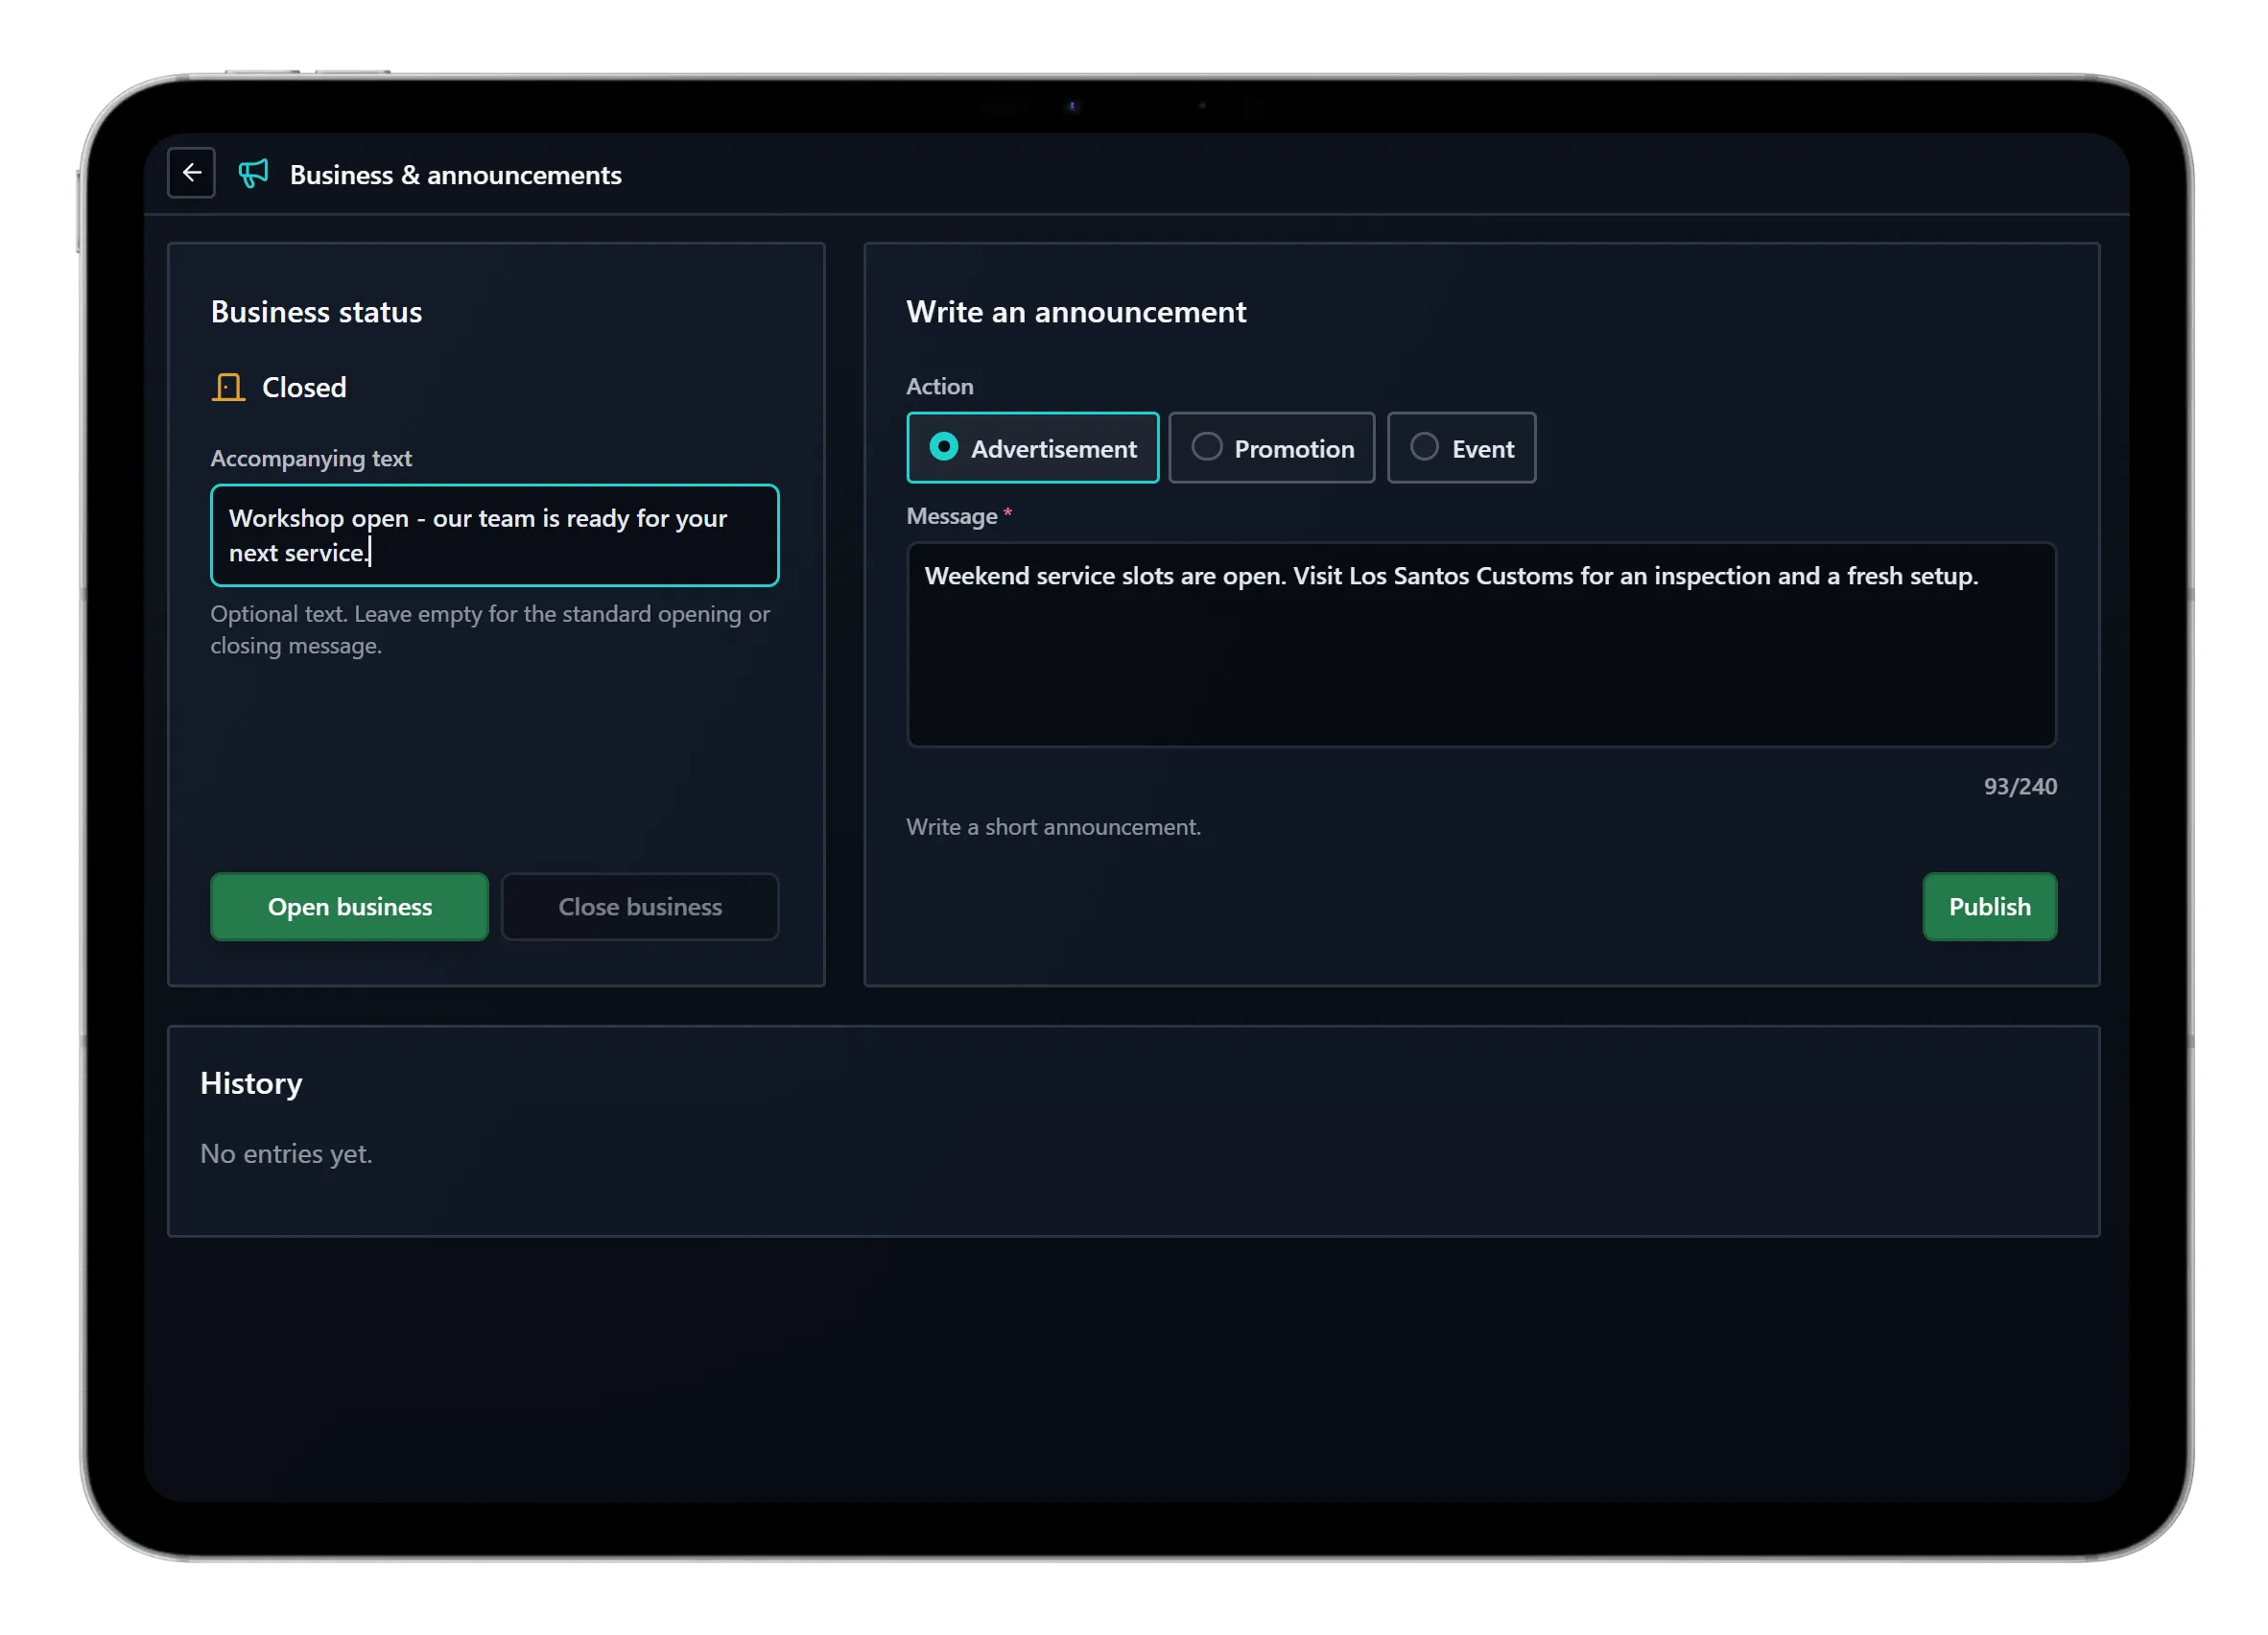2268x1635 pixels.
Task: Click the Business & announcements title
Action: (x=455, y=175)
